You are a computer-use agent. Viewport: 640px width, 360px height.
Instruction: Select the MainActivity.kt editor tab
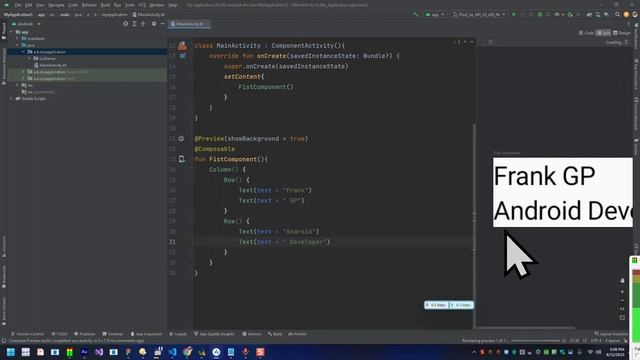pos(189,24)
